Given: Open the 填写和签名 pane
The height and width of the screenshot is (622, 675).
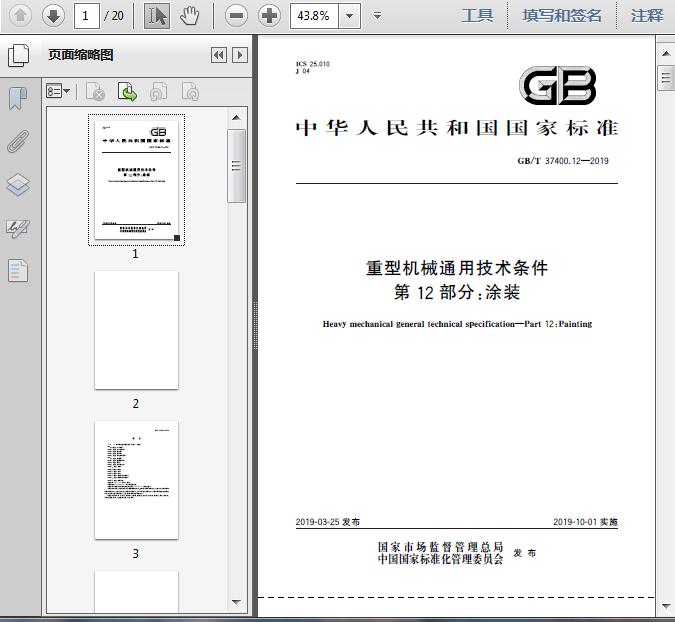Looking at the screenshot, I should tap(562, 16).
